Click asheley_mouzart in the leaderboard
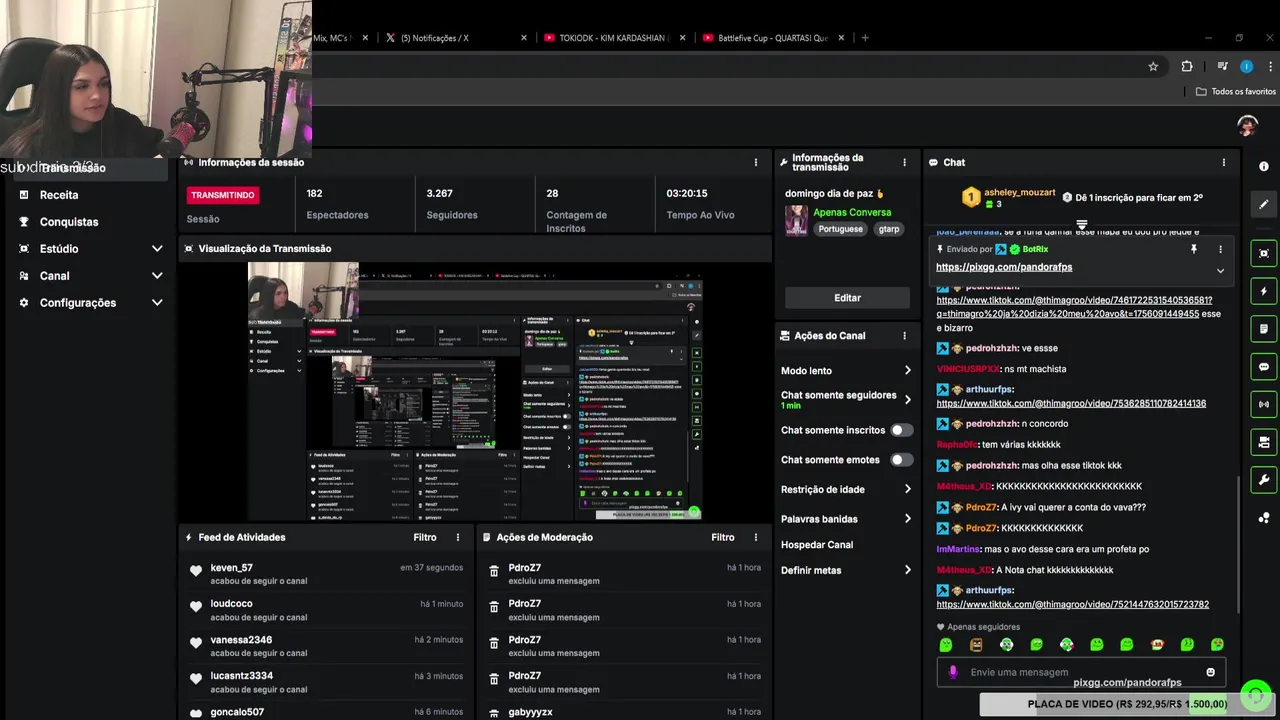Screen dimensions: 1280x720 [1019, 192]
